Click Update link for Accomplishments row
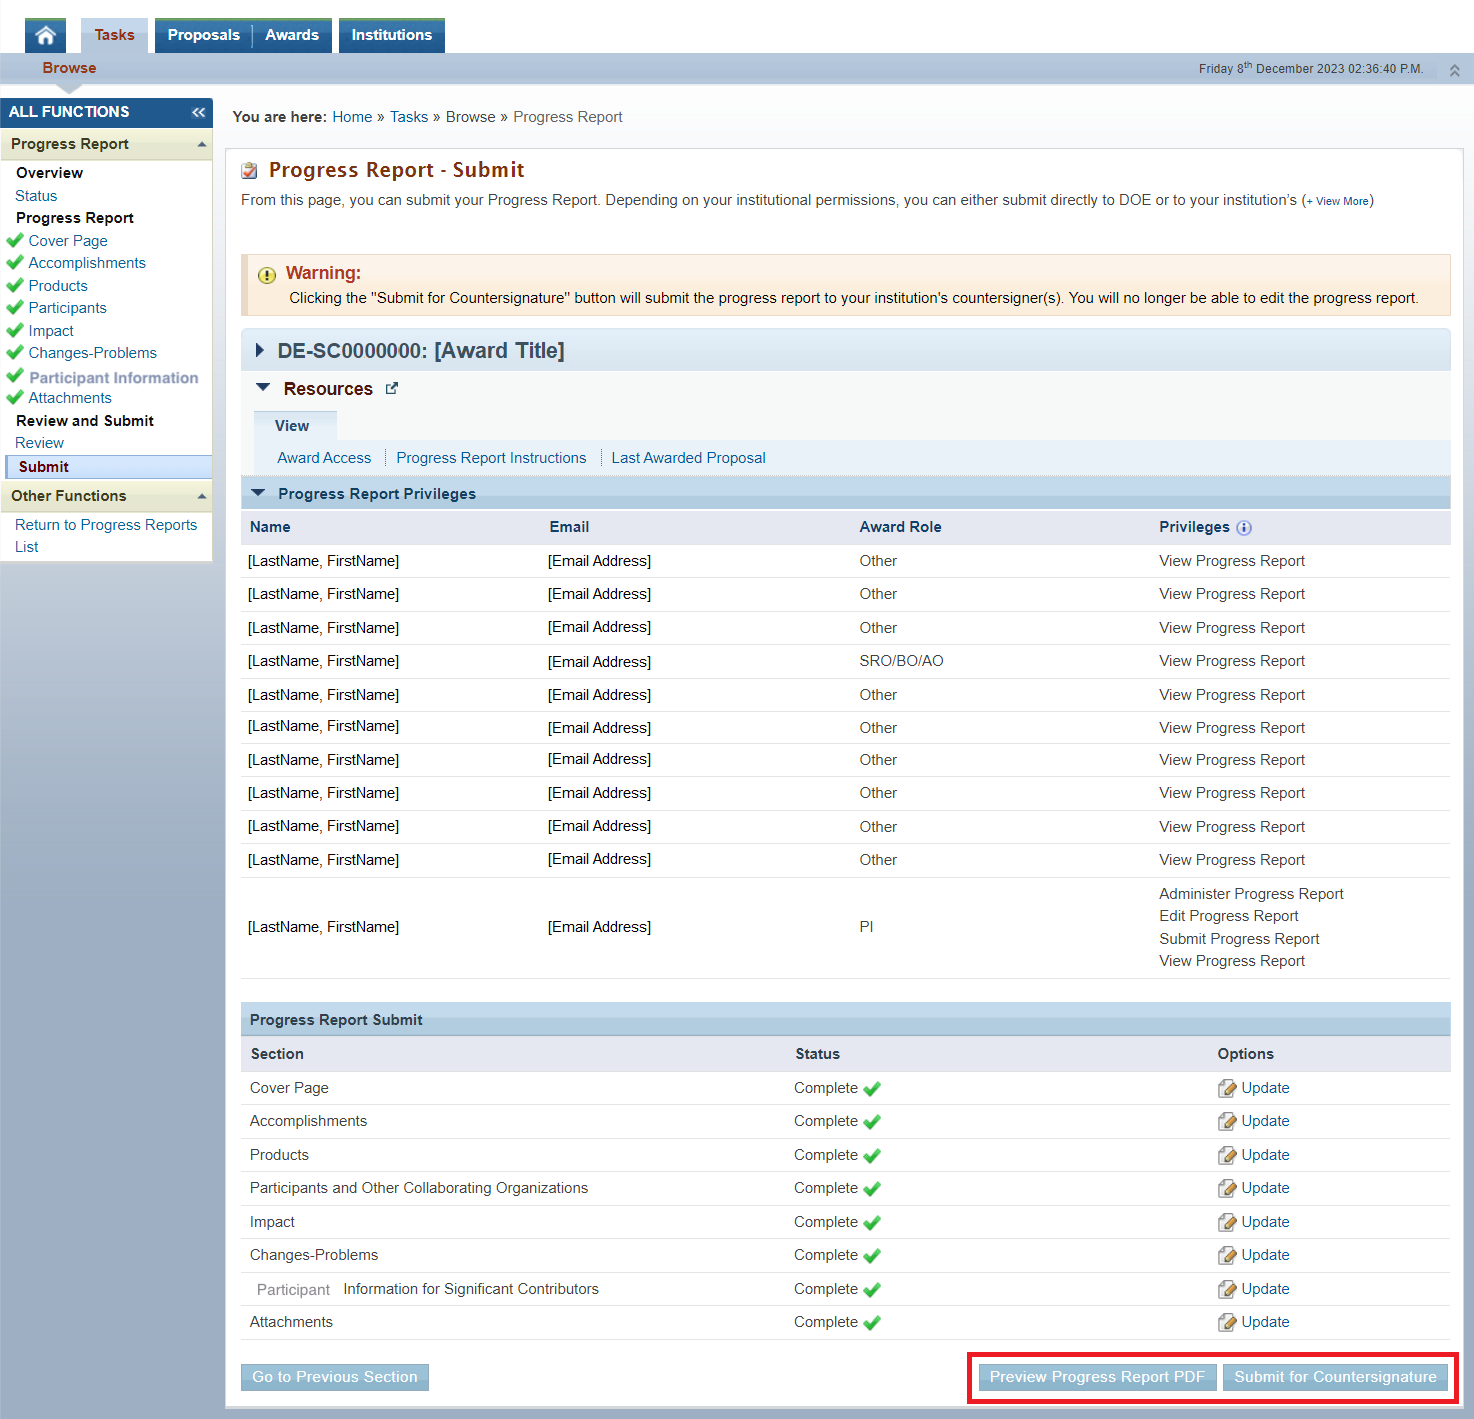This screenshot has height=1419, width=1474. (1265, 1121)
